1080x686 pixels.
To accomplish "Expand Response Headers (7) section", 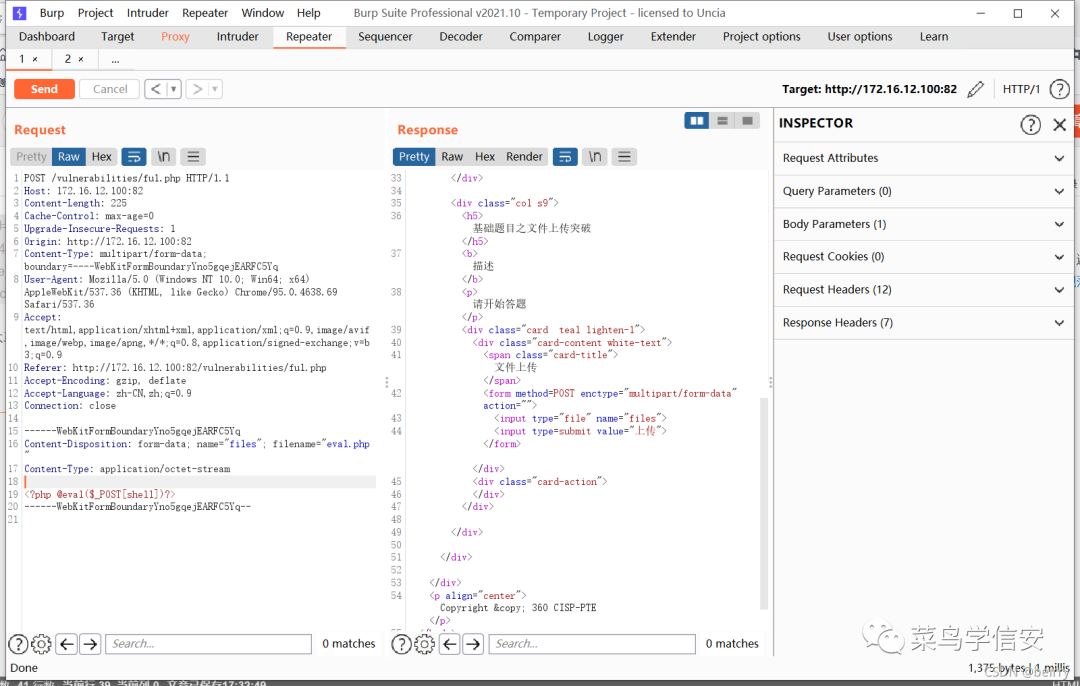I will click(923, 322).
